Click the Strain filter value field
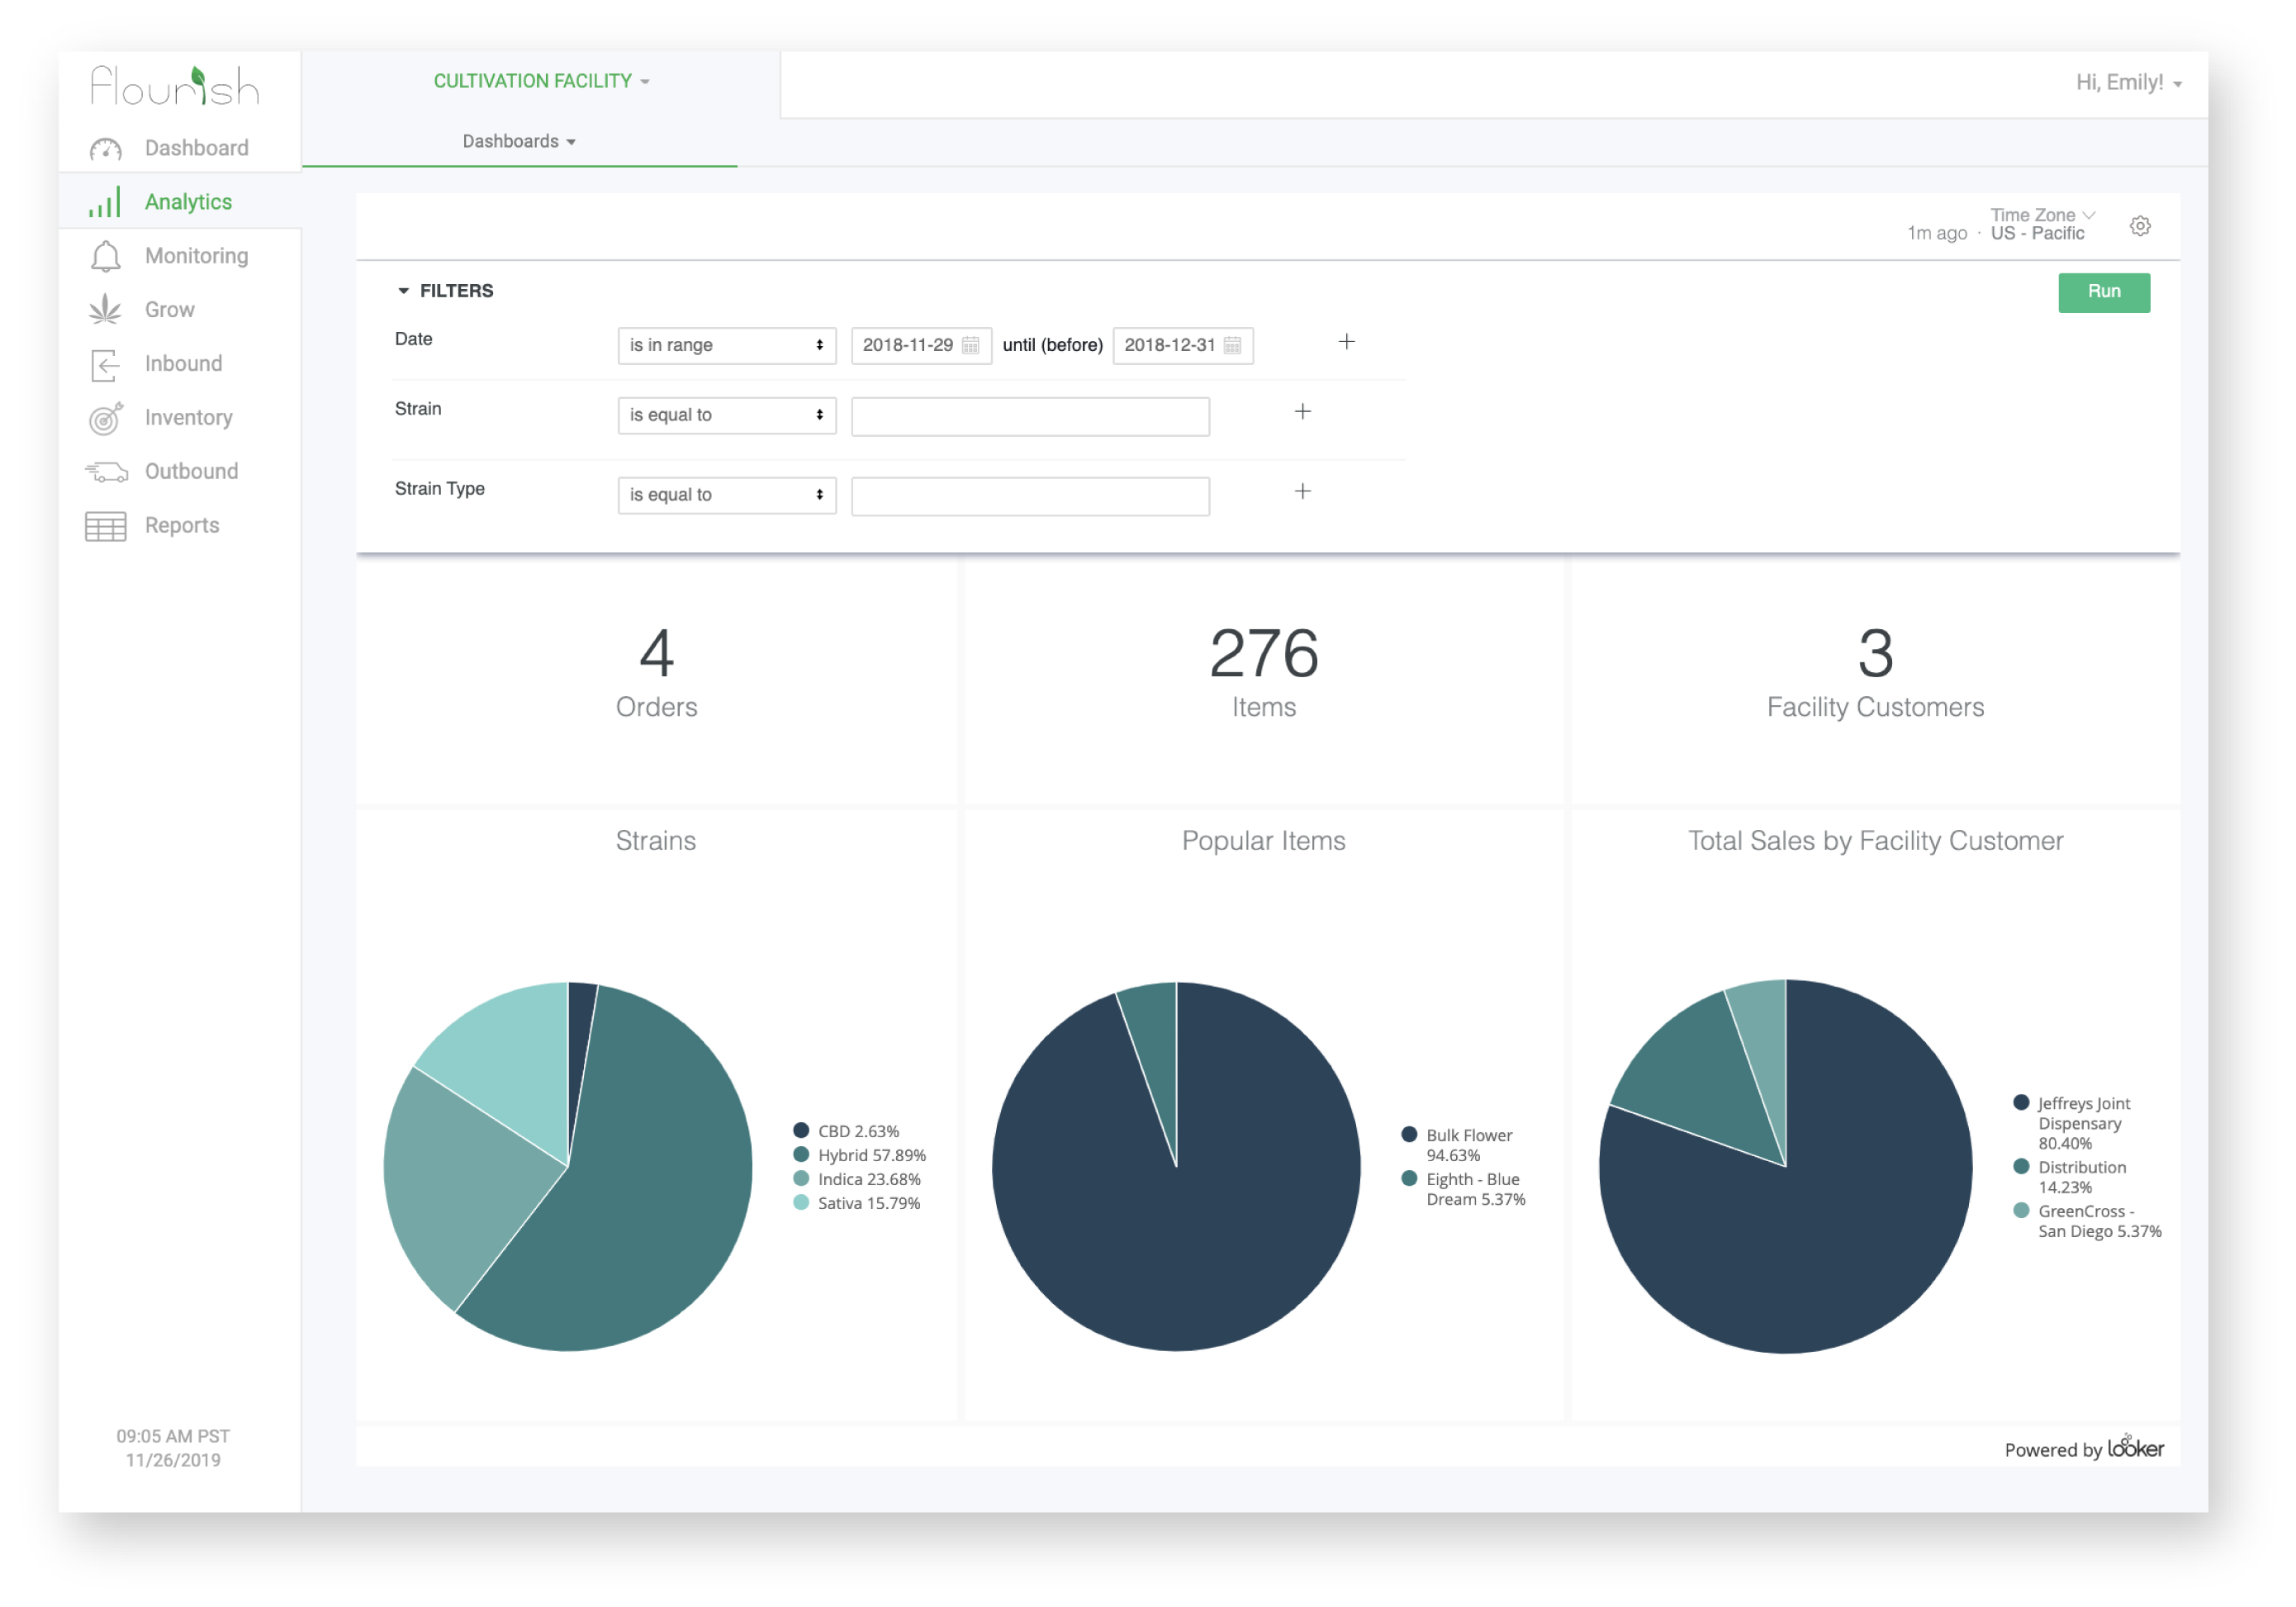The height and width of the screenshot is (1607, 2296). (x=1030, y=416)
